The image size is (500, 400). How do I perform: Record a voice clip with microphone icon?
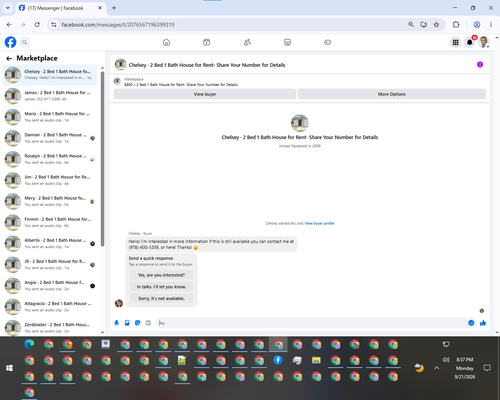coord(117,323)
